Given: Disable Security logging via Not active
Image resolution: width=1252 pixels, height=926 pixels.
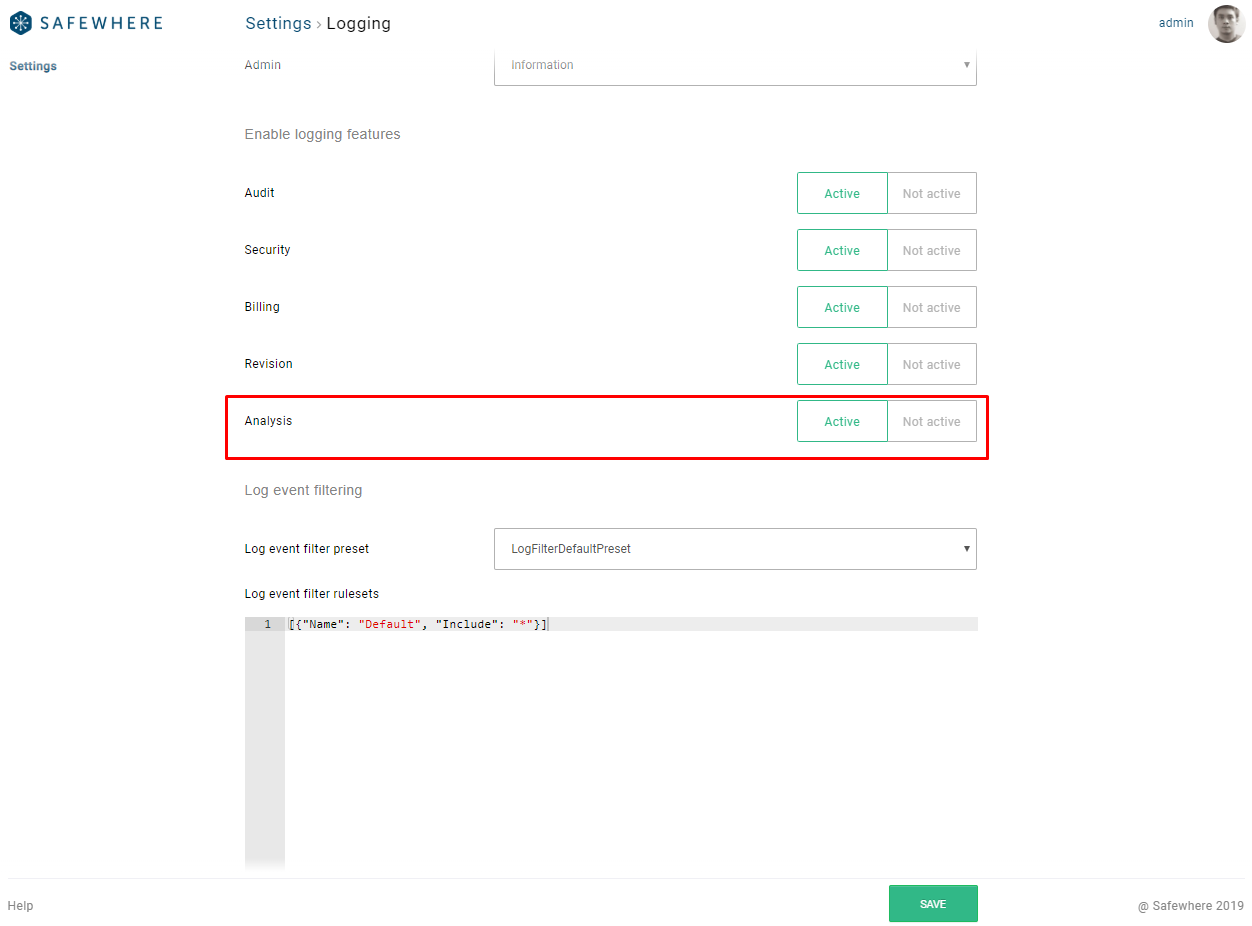Looking at the screenshot, I should point(931,249).
